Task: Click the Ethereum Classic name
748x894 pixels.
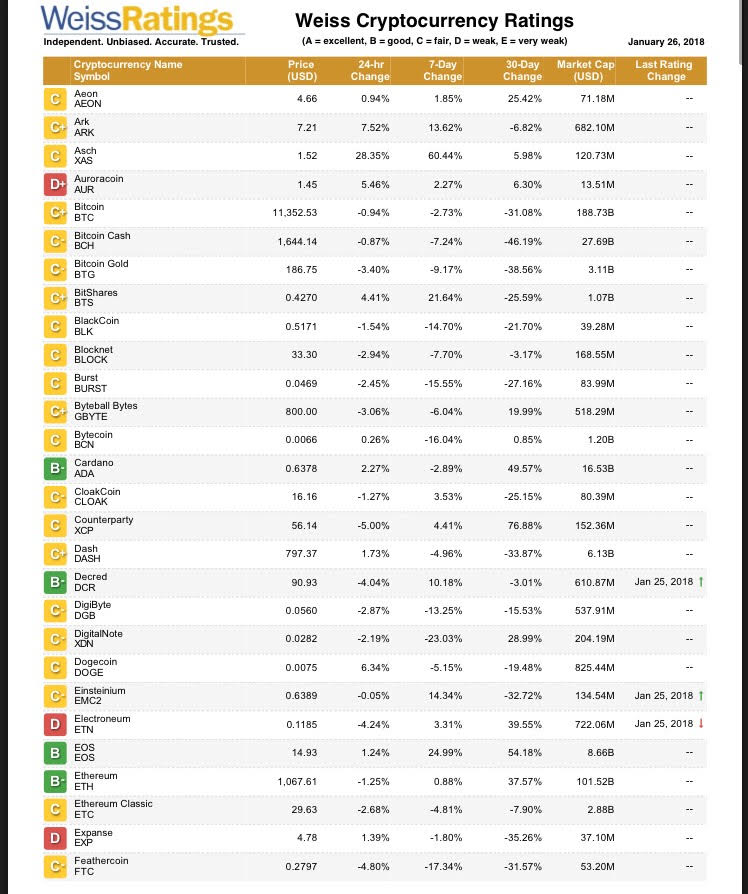Action: [113, 804]
